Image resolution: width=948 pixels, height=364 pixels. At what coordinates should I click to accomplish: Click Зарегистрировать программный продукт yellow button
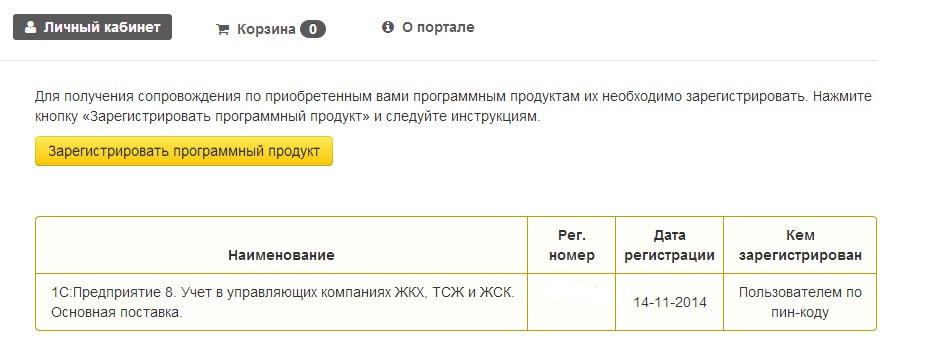[184, 151]
